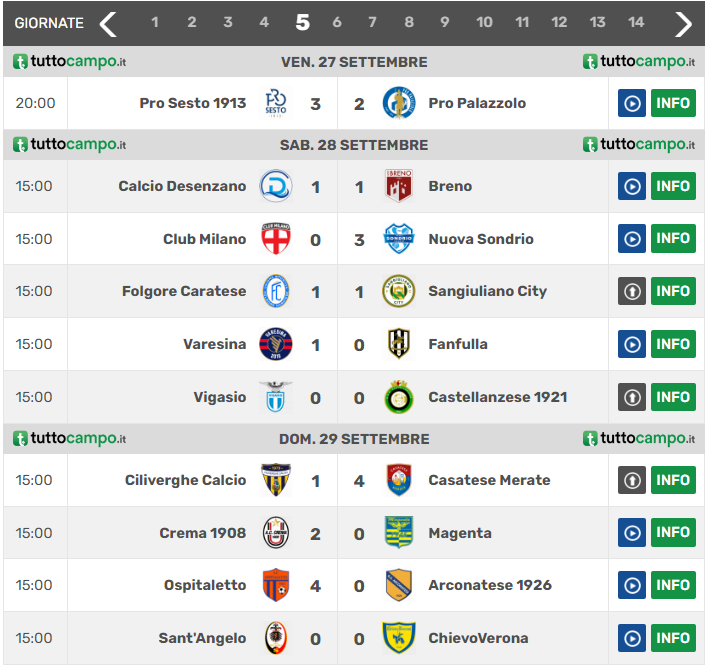Switch to matchday 14
This screenshot has height=667, width=705.
636,23
